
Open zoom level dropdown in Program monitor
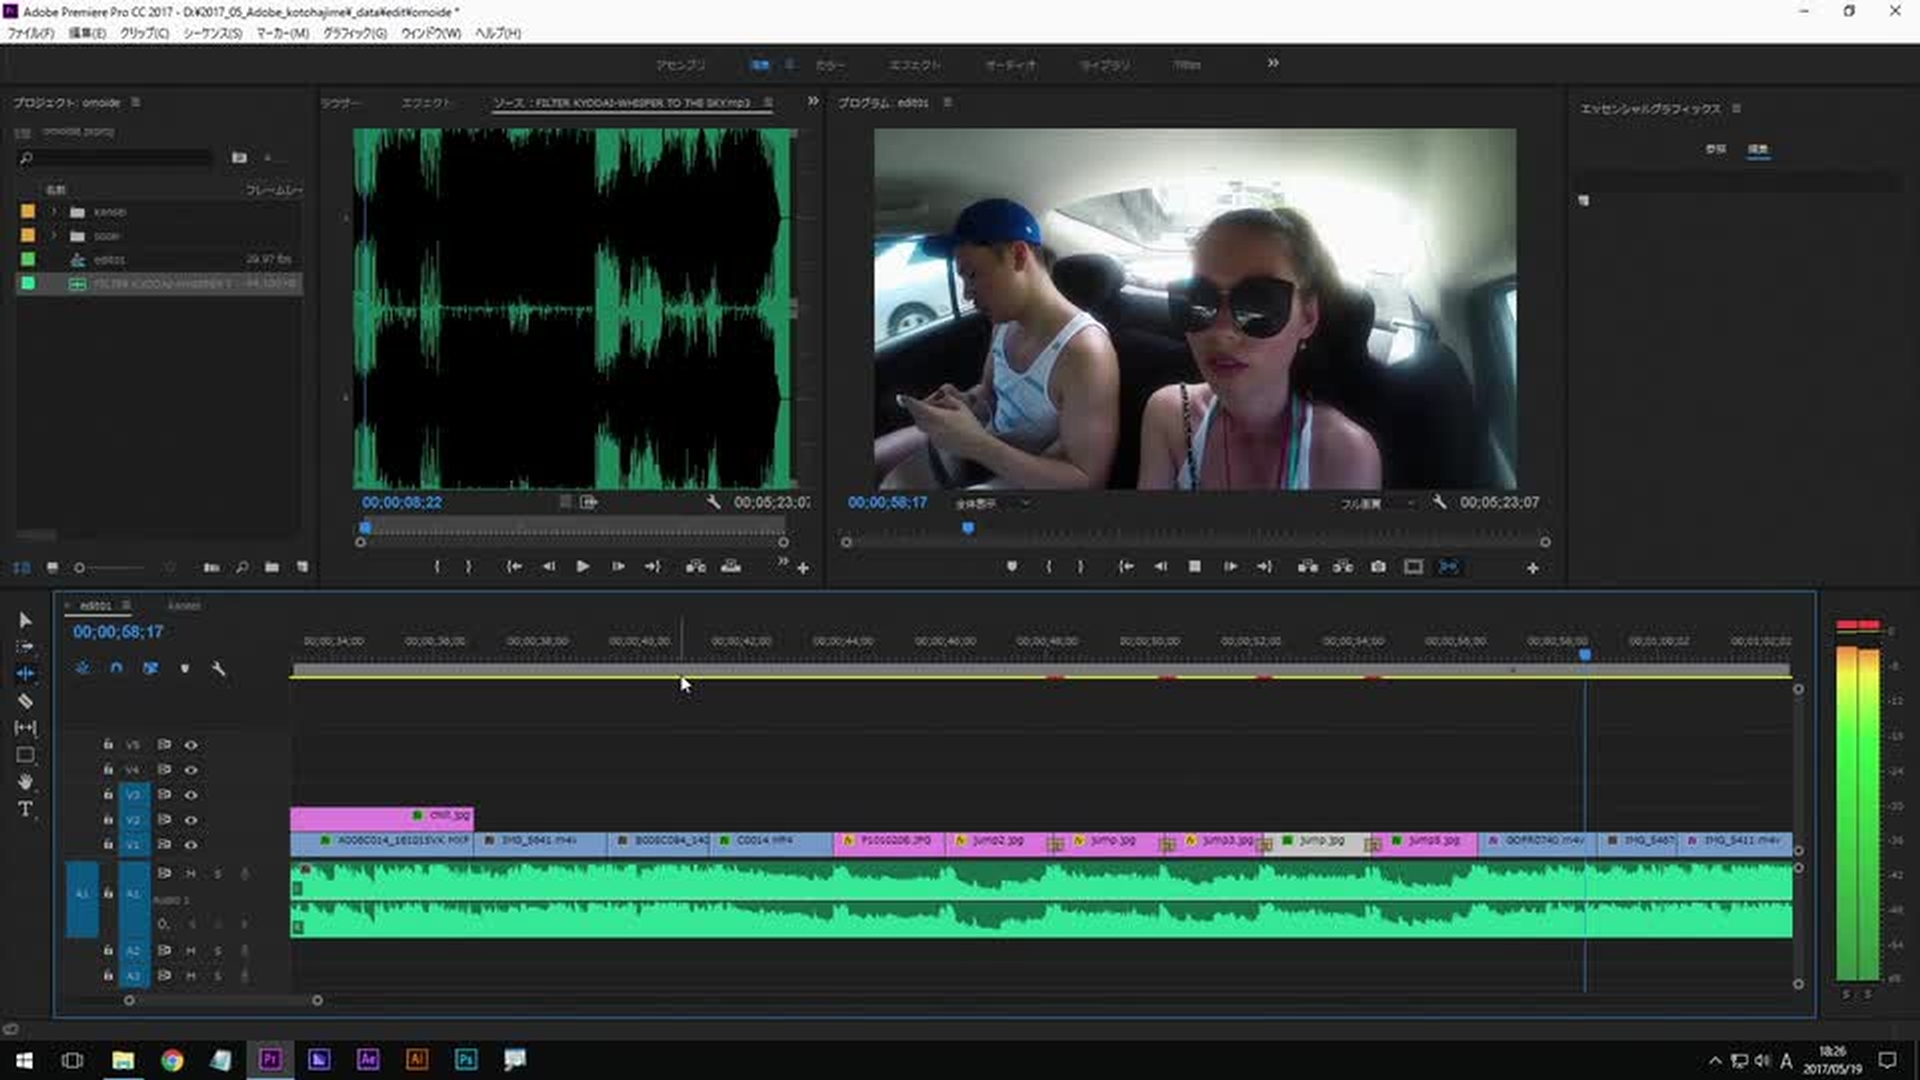tap(992, 503)
